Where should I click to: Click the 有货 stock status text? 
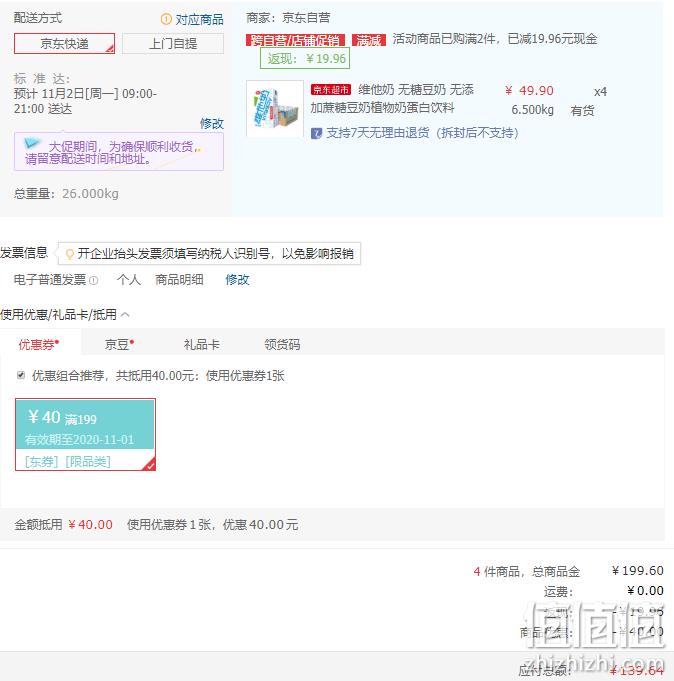click(x=582, y=110)
